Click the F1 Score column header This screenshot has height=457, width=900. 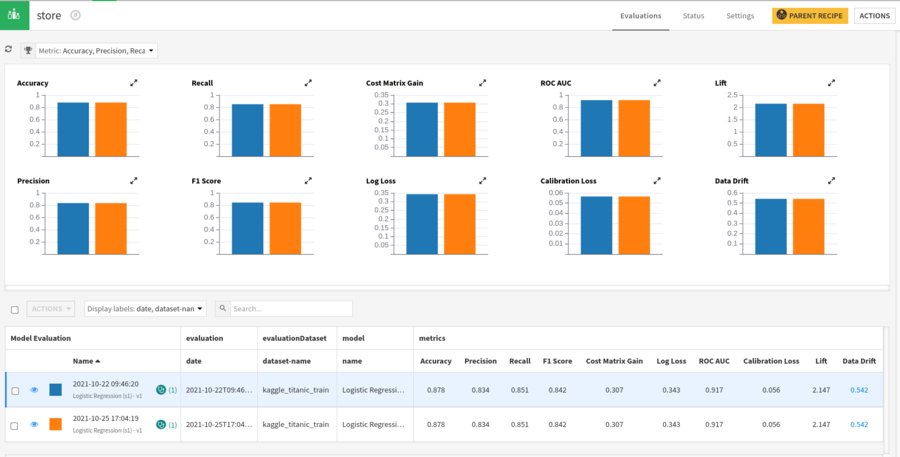point(557,361)
